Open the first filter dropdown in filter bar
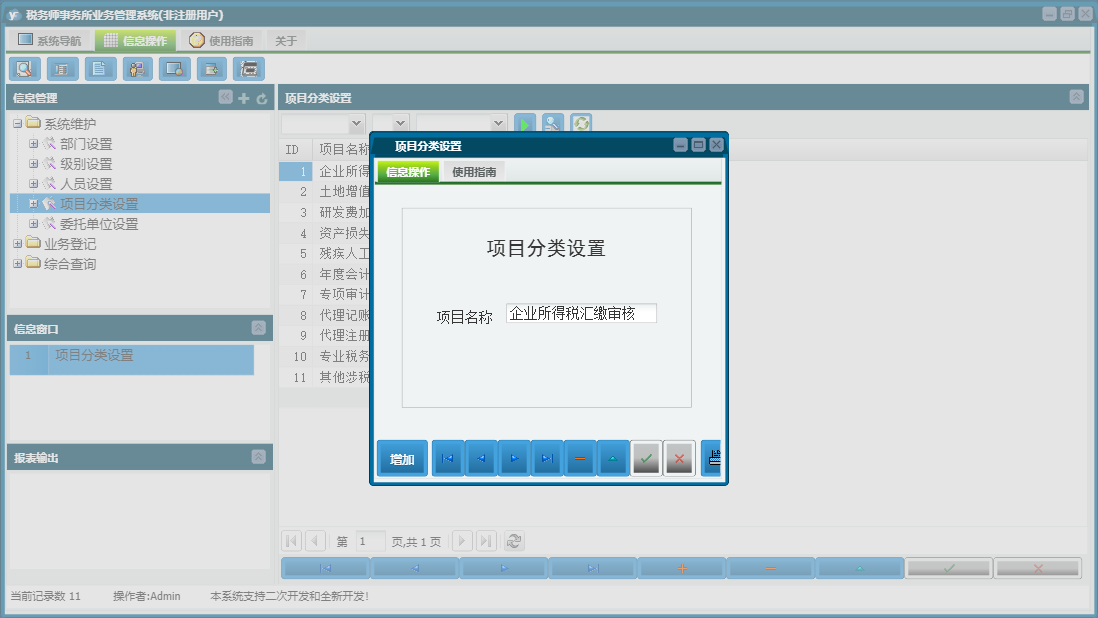Viewport: 1098px width, 618px height. (x=356, y=123)
